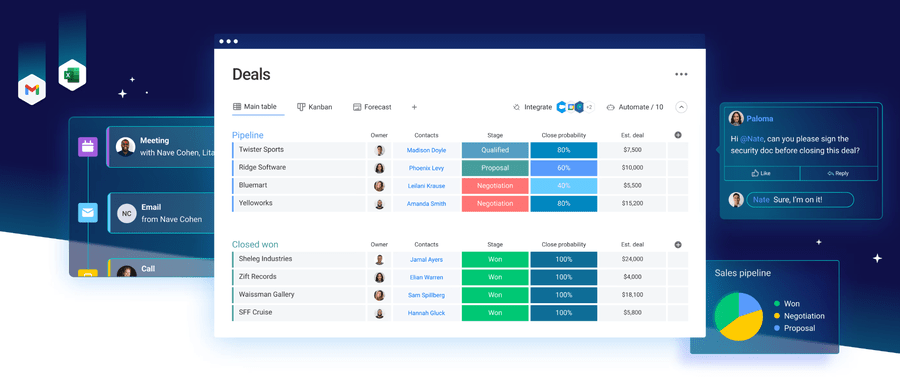
Task: Open Madison Doyle contact link
Action: point(426,150)
